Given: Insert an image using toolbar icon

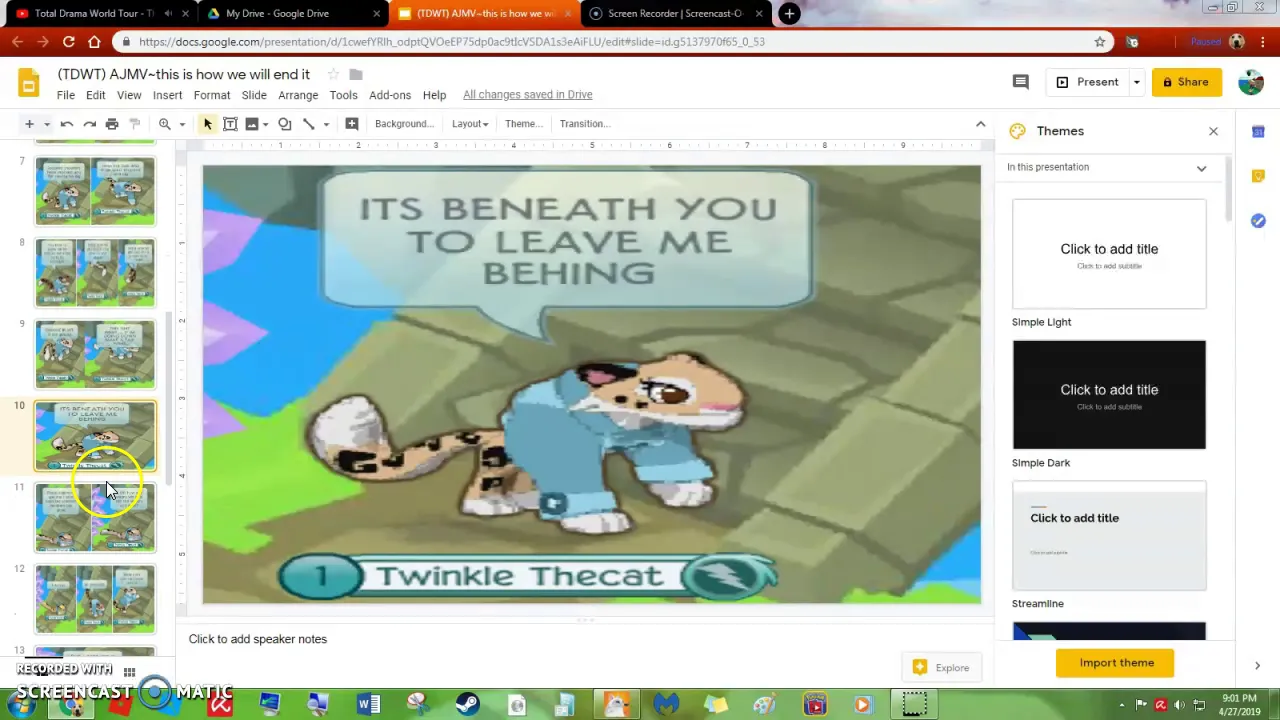Looking at the screenshot, I should coord(252,124).
